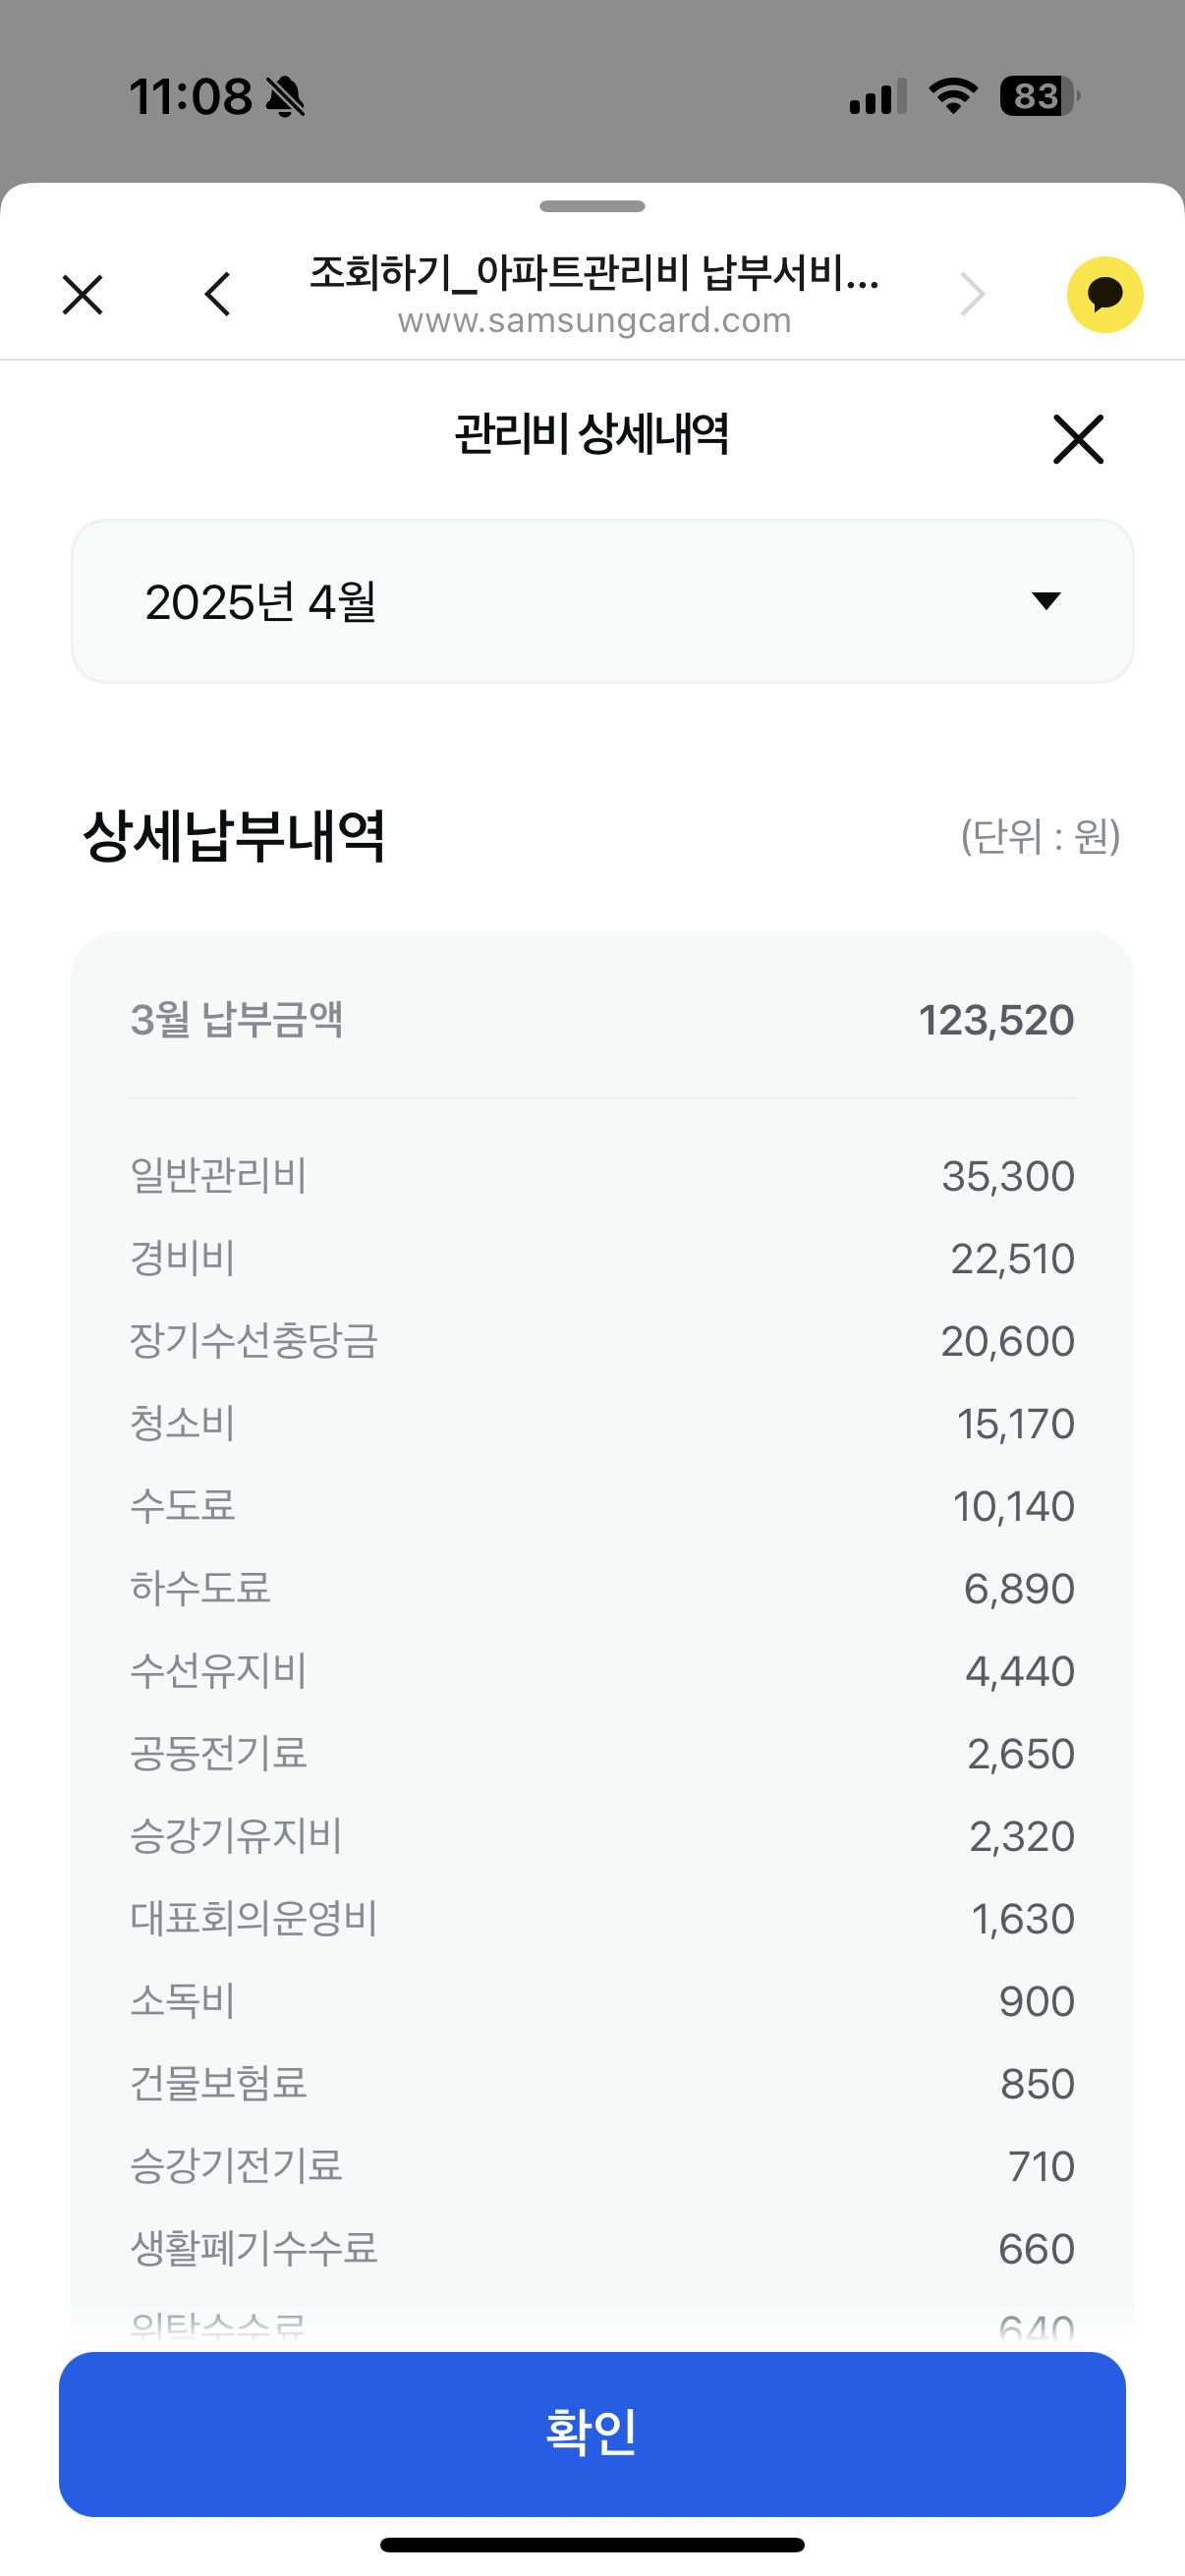Screen dimensions: 1185x2576
Task: Tap the page title 조회하기_아파트관리비 납부서비
Action: tap(594, 272)
